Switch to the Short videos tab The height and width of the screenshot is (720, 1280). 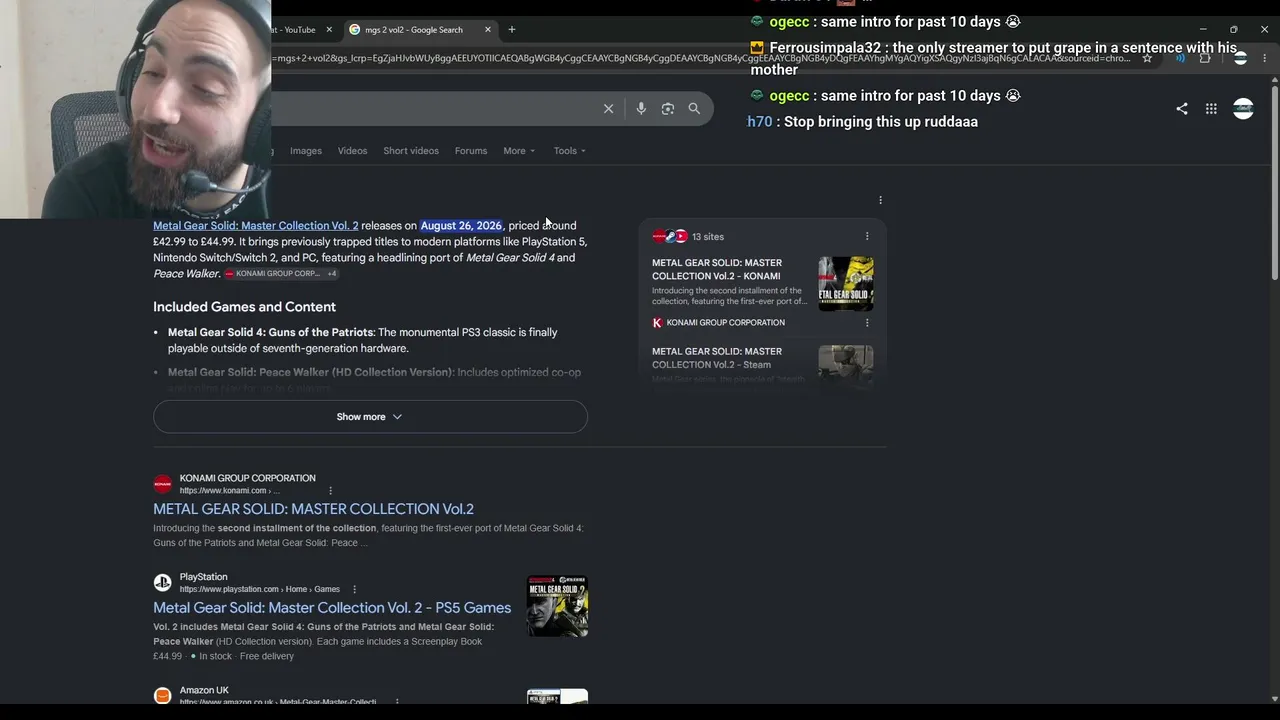coord(411,151)
